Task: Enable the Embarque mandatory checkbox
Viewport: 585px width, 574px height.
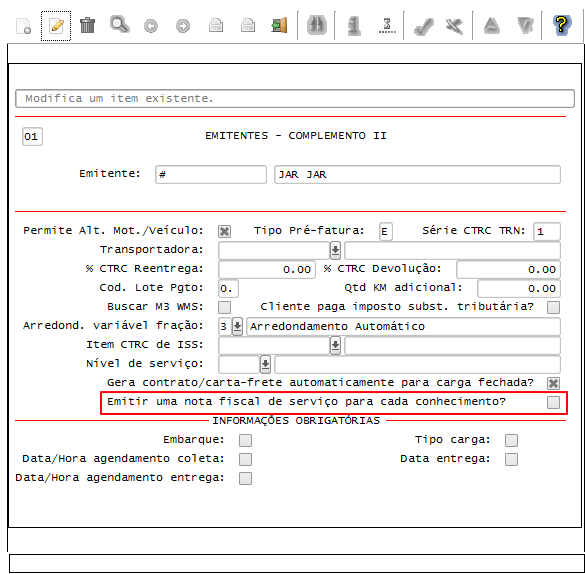Action: 245,440
